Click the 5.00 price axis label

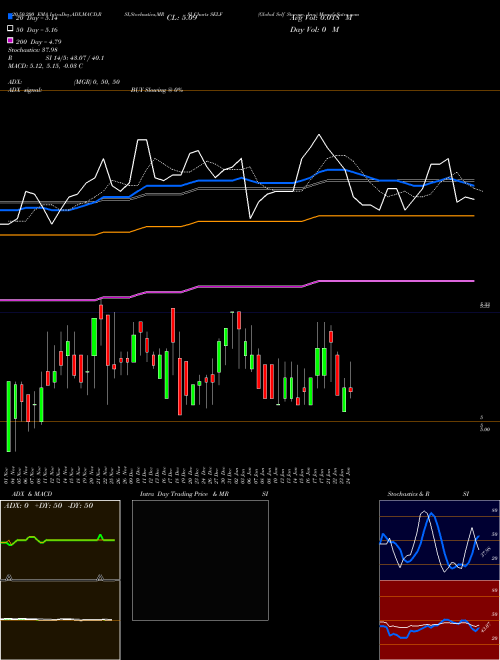pyautogui.click(x=485, y=429)
